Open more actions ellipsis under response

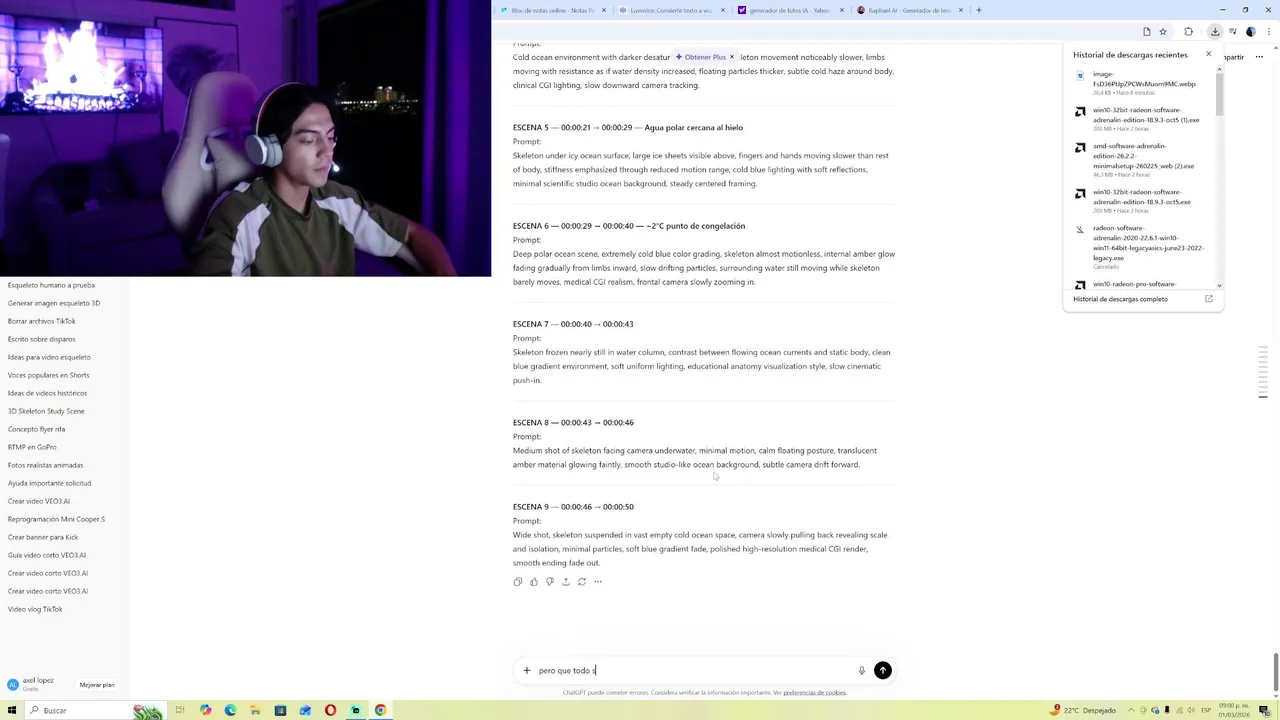pos(598,581)
